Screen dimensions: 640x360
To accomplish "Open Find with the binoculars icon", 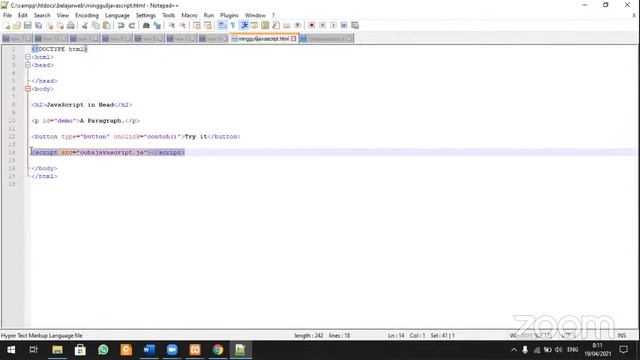I will point(146,25).
